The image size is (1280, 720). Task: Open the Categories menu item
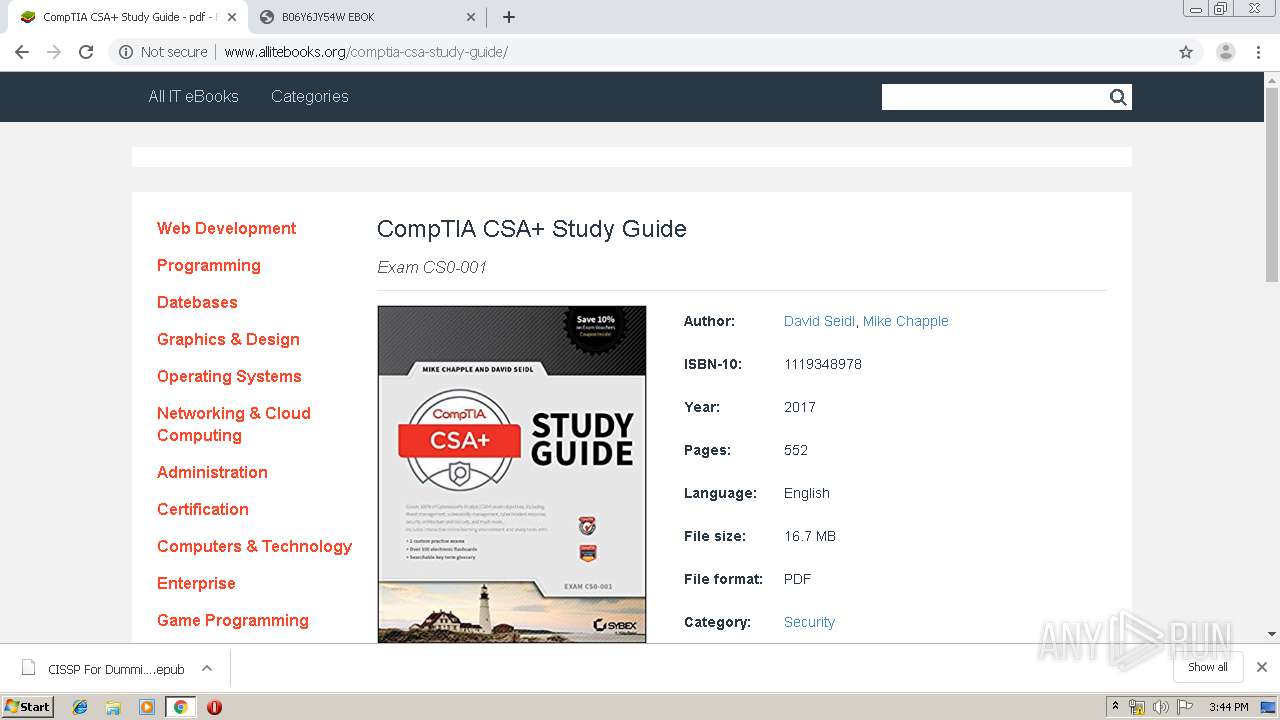click(310, 96)
